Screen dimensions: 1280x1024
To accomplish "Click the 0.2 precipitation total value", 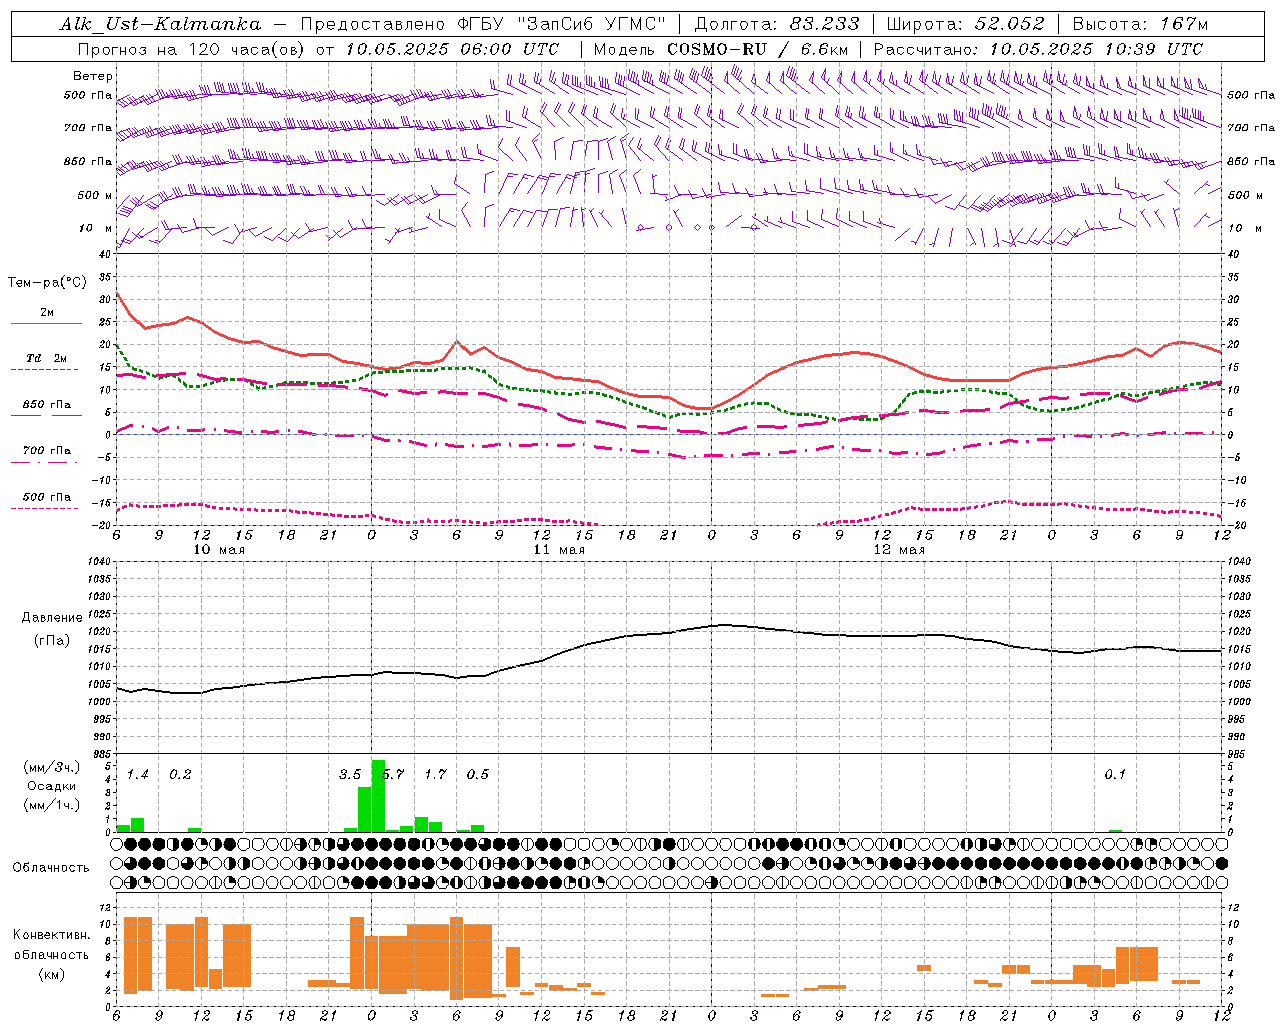I will point(180,774).
